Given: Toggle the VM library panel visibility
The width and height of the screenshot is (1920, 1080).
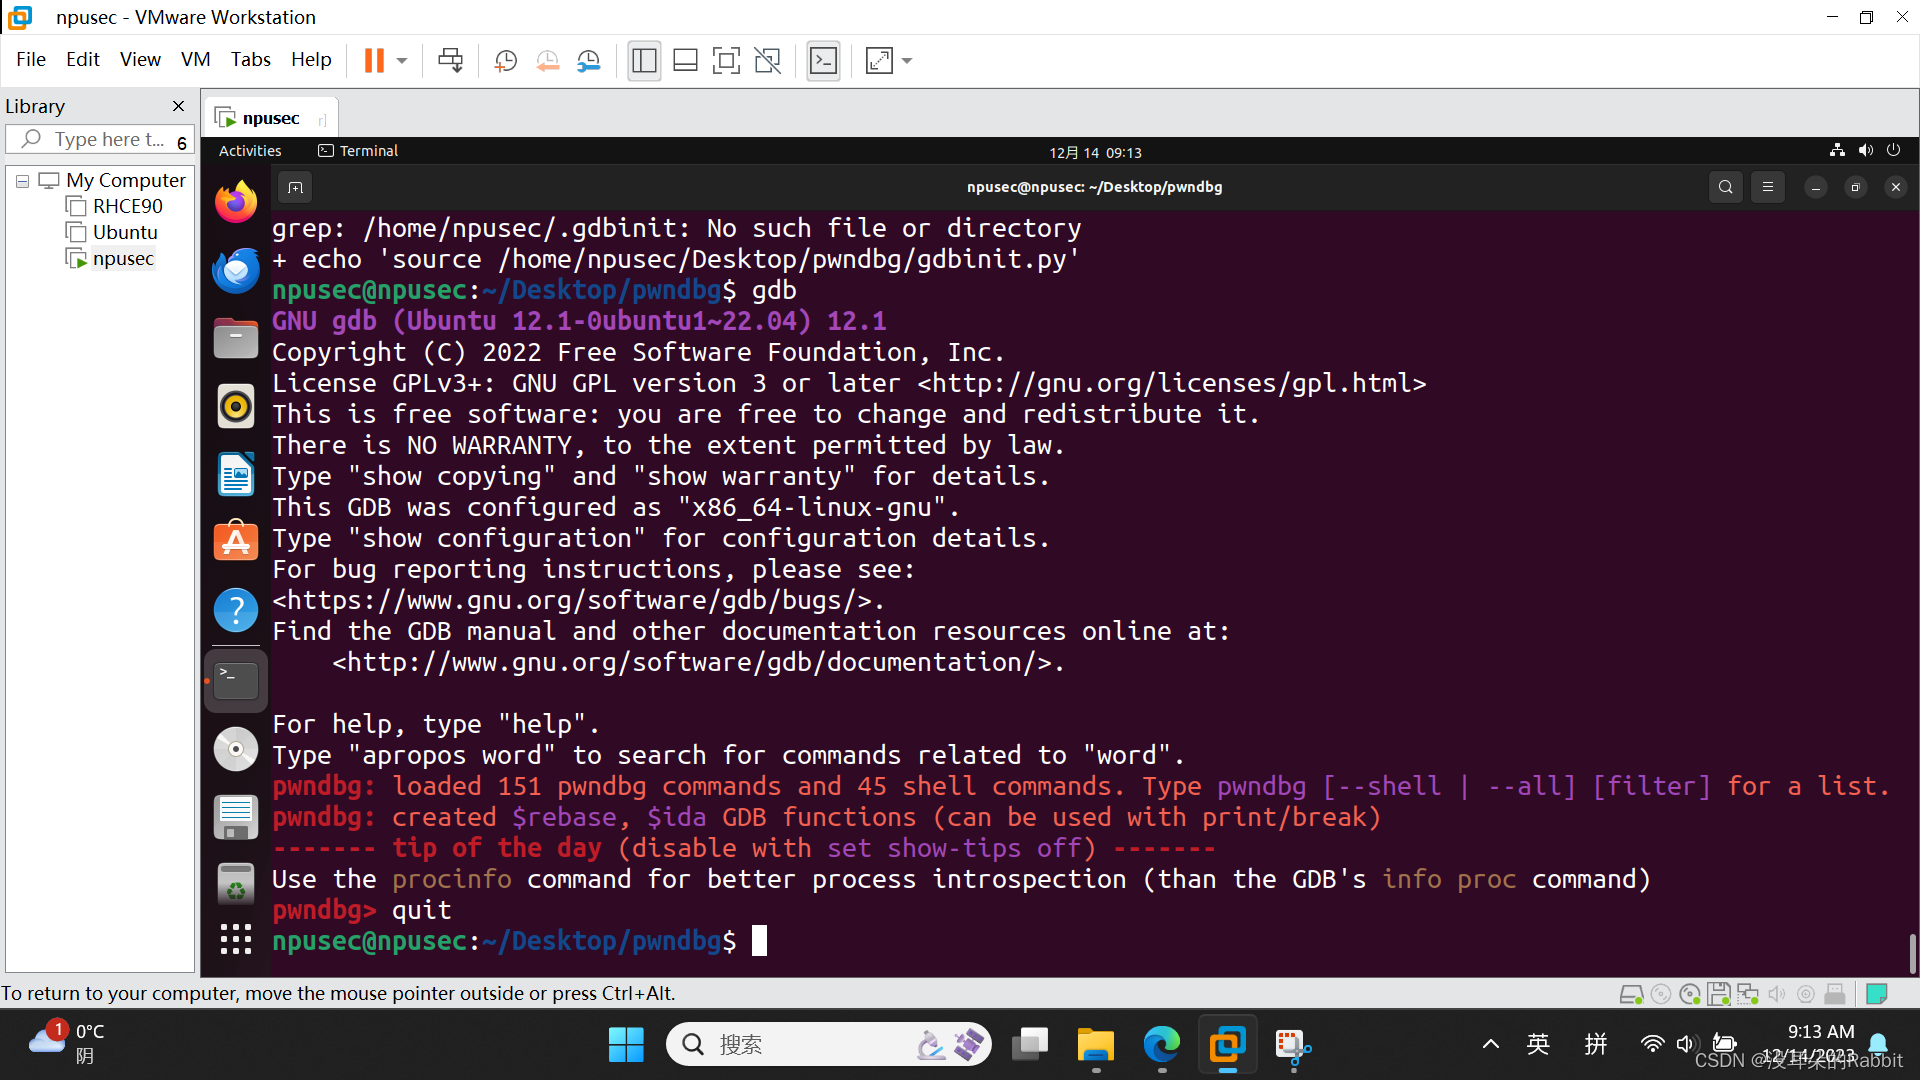Looking at the screenshot, I should pos(177,105).
